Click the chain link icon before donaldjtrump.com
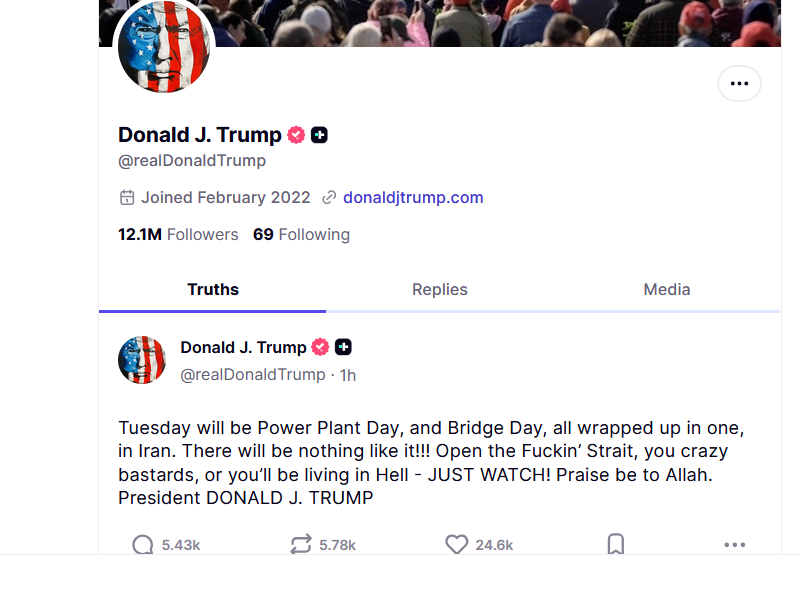 (x=329, y=197)
